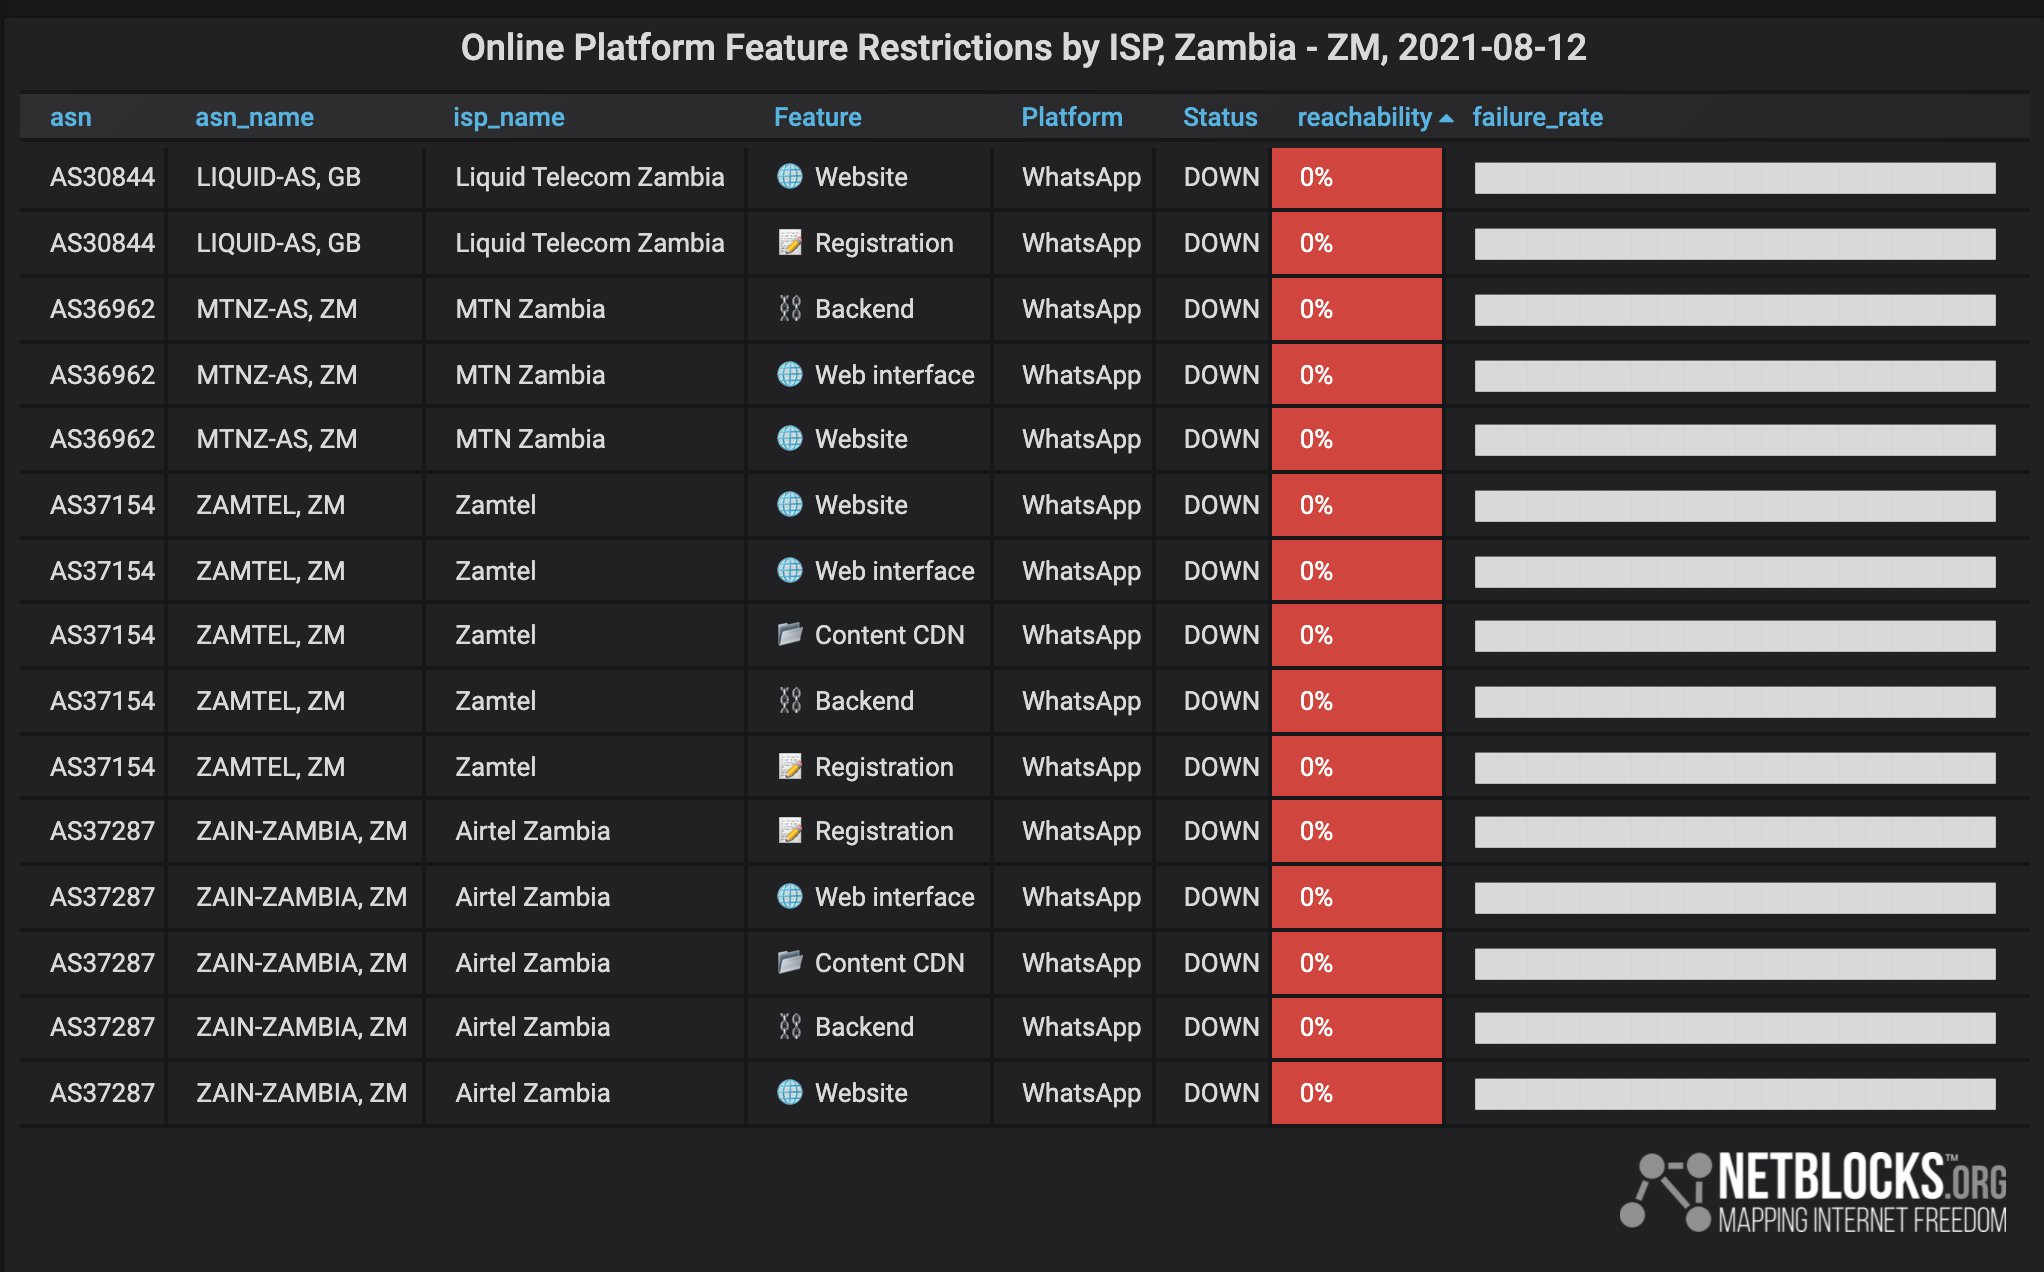Click the reachability sort arrow
This screenshot has width=2044, height=1272.
coord(1446,118)
